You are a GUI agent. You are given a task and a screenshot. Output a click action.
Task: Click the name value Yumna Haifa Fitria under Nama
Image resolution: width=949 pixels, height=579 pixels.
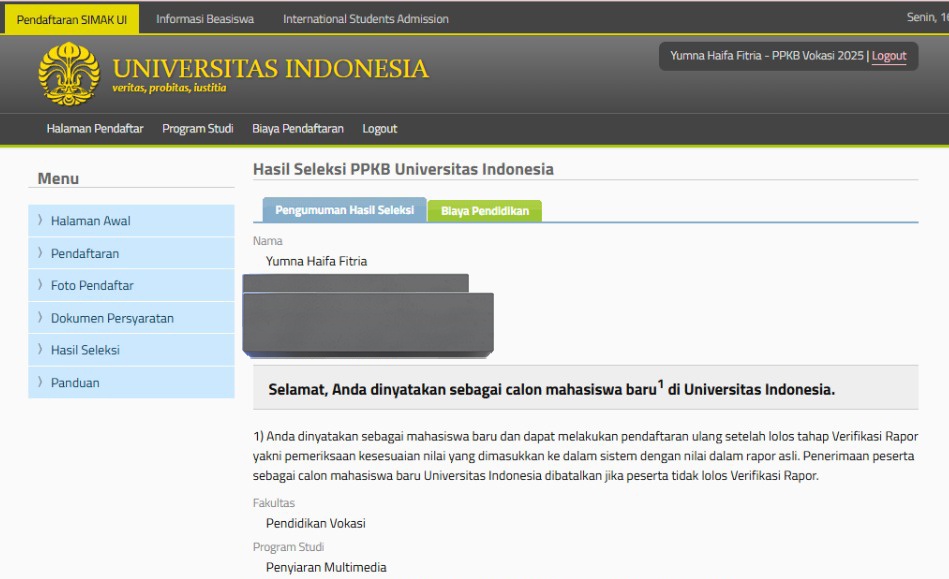317,261
